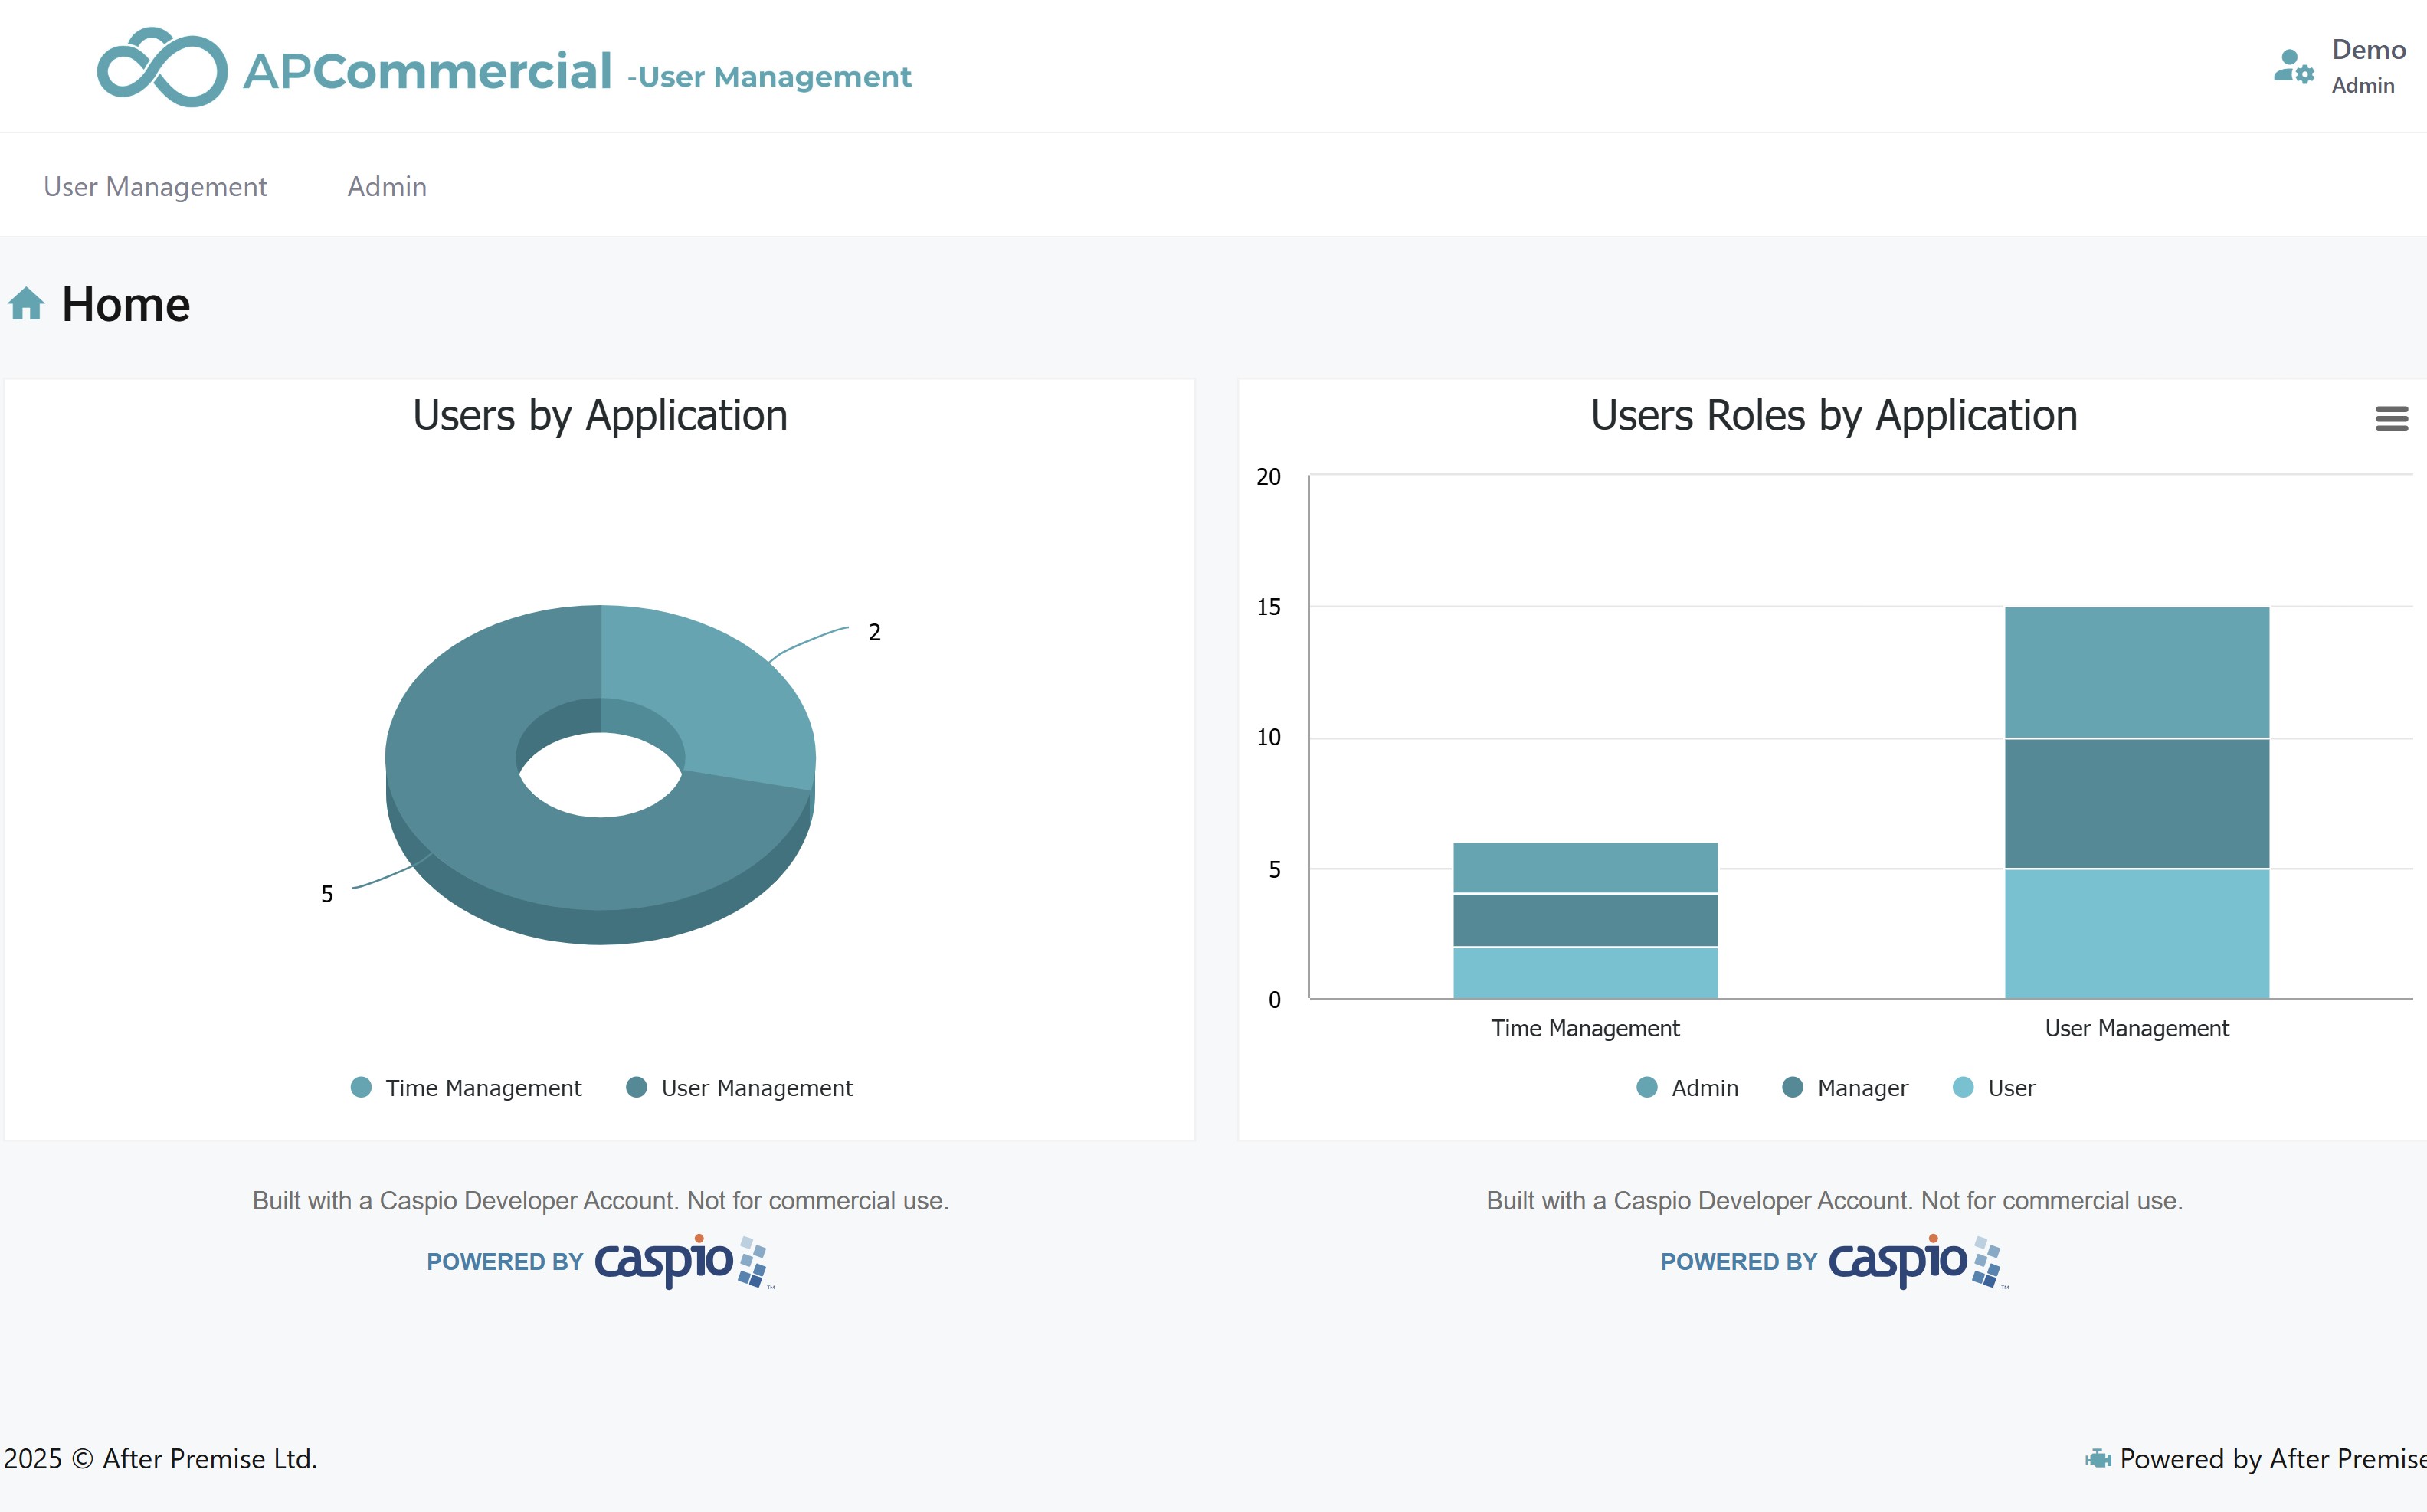The height and width of the screenshot is (1512, 2427).
Task: Click the Home house icon
Action: (25, 303)
